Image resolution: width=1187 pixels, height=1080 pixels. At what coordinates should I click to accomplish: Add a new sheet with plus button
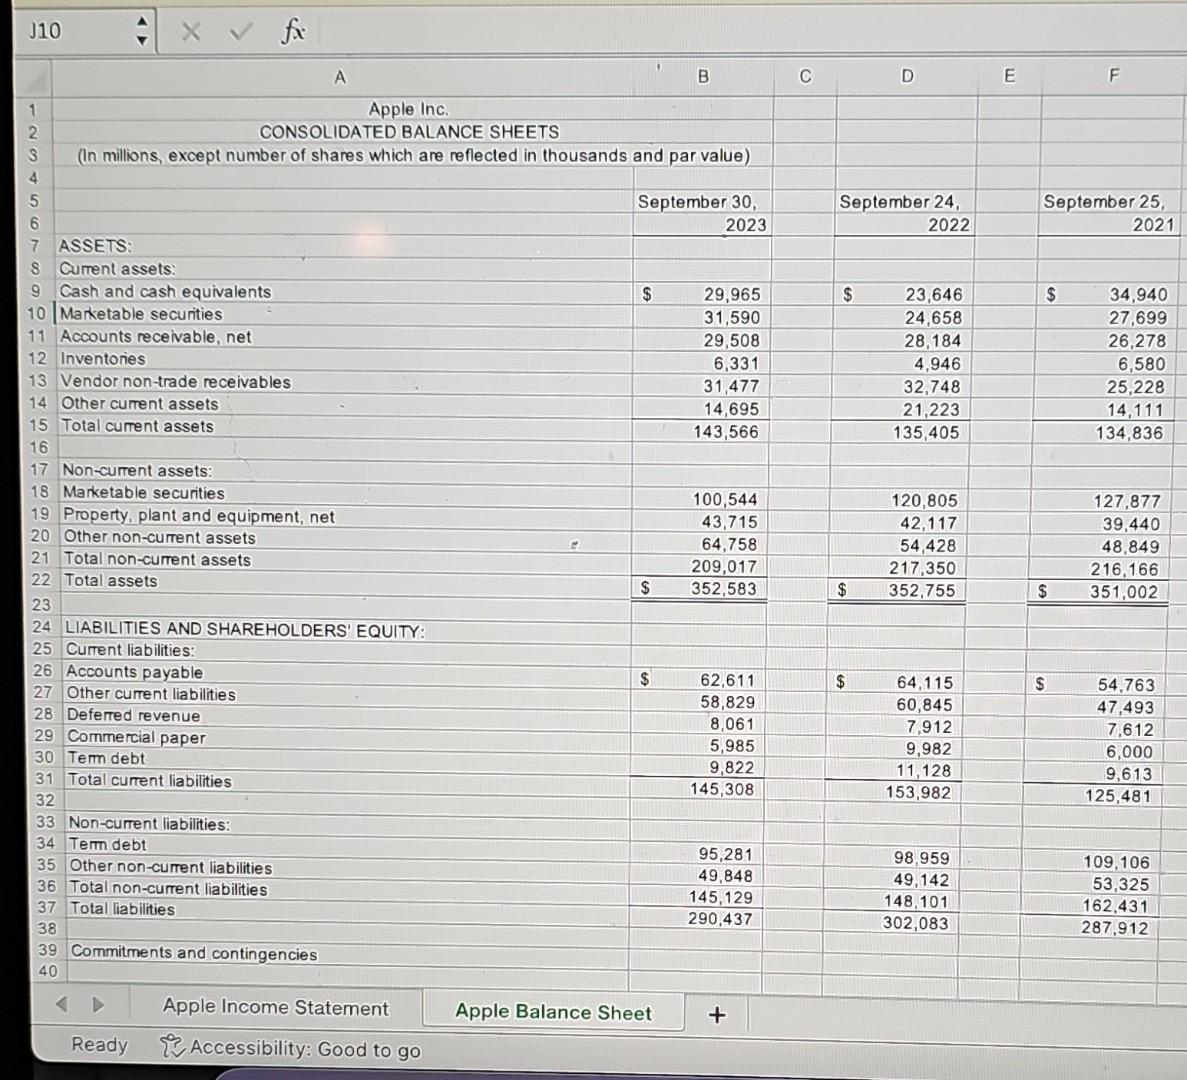click(716, 1014)
